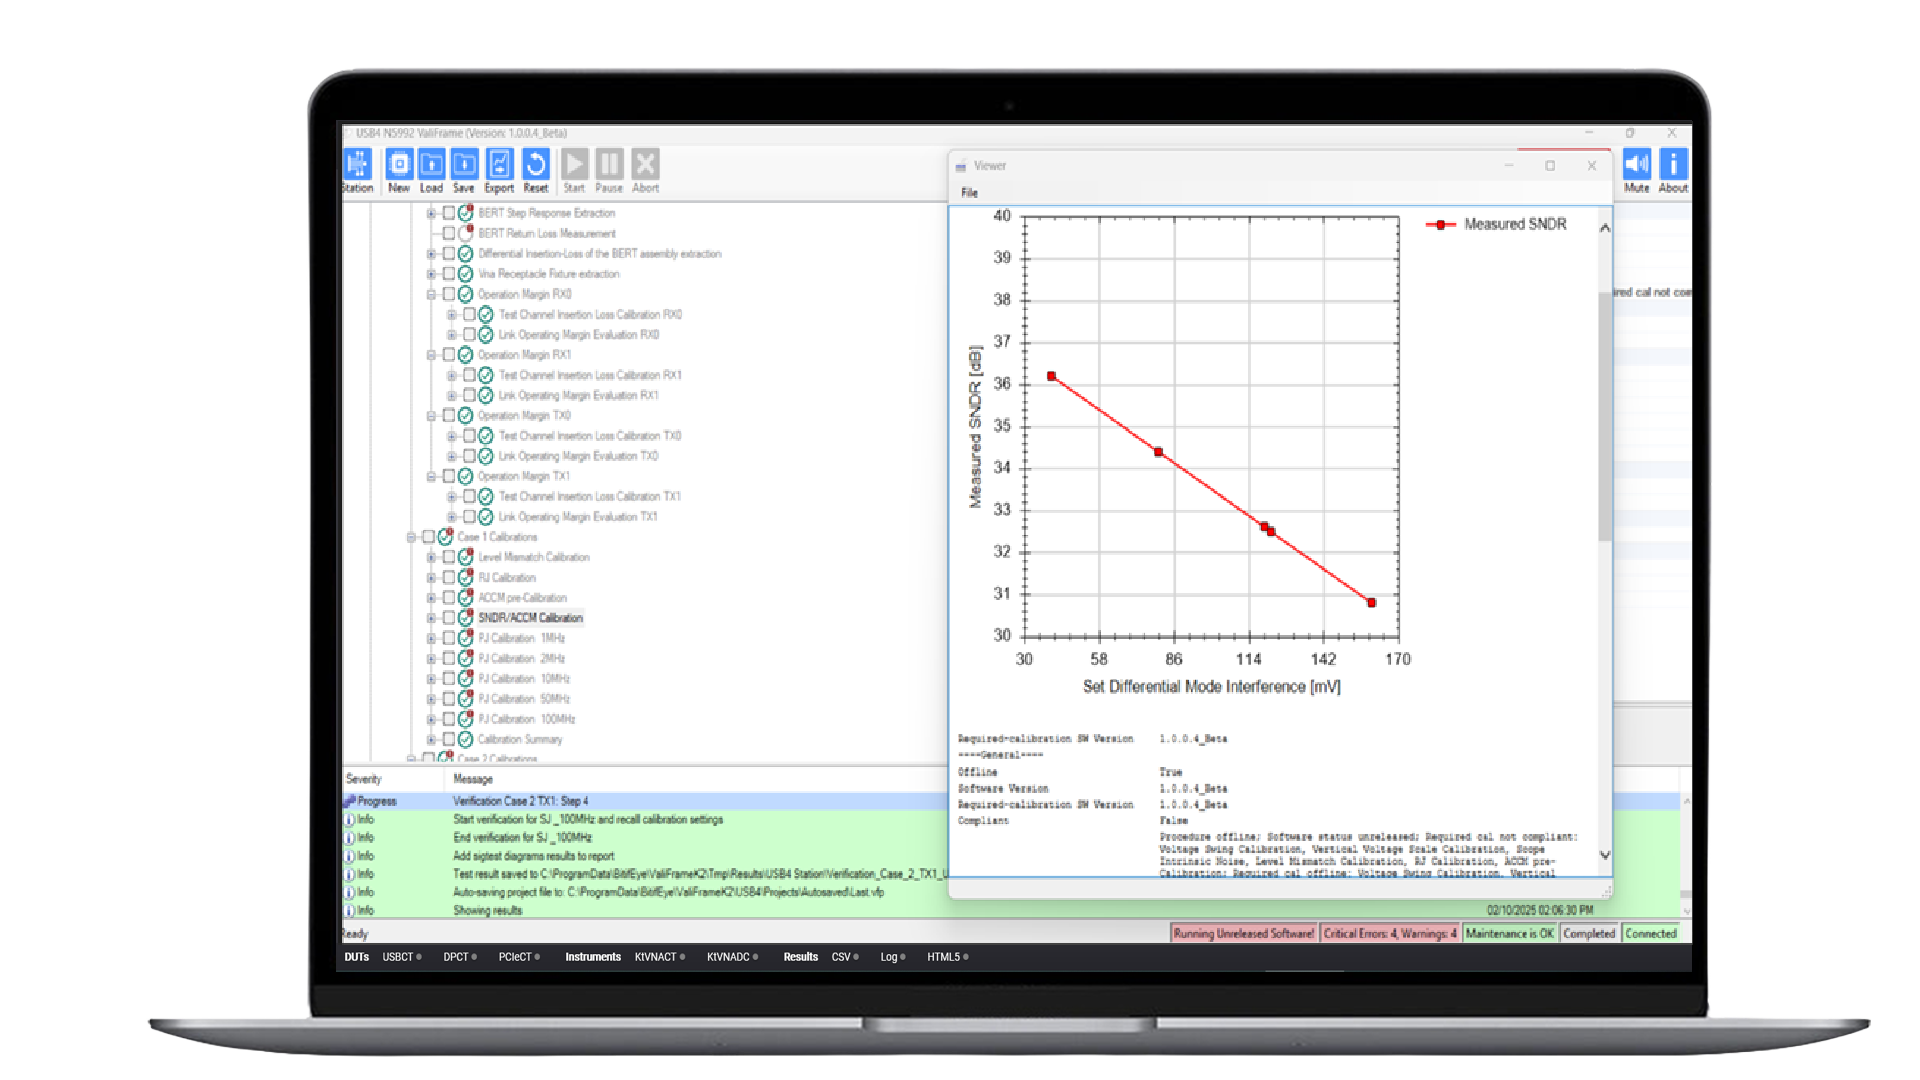Create a new project with the New icon
1920x1080 pixels.
pyautogui.click(x=399, y=168)
